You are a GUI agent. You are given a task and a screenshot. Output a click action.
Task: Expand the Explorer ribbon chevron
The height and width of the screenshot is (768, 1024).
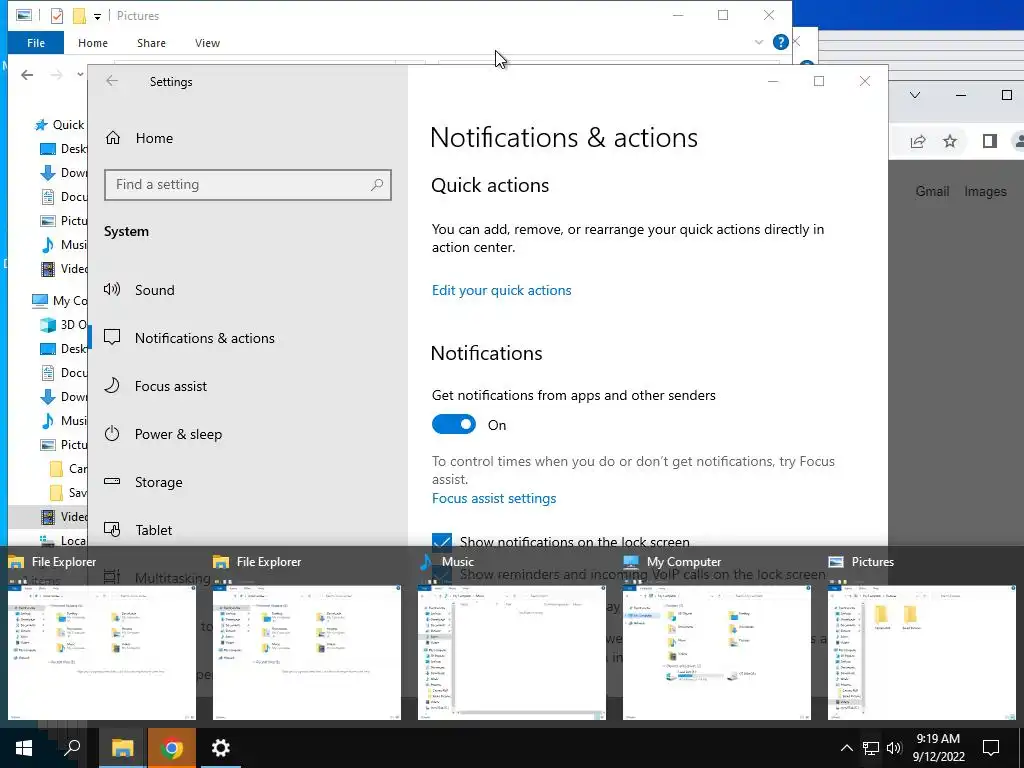[x=758, y=42]
